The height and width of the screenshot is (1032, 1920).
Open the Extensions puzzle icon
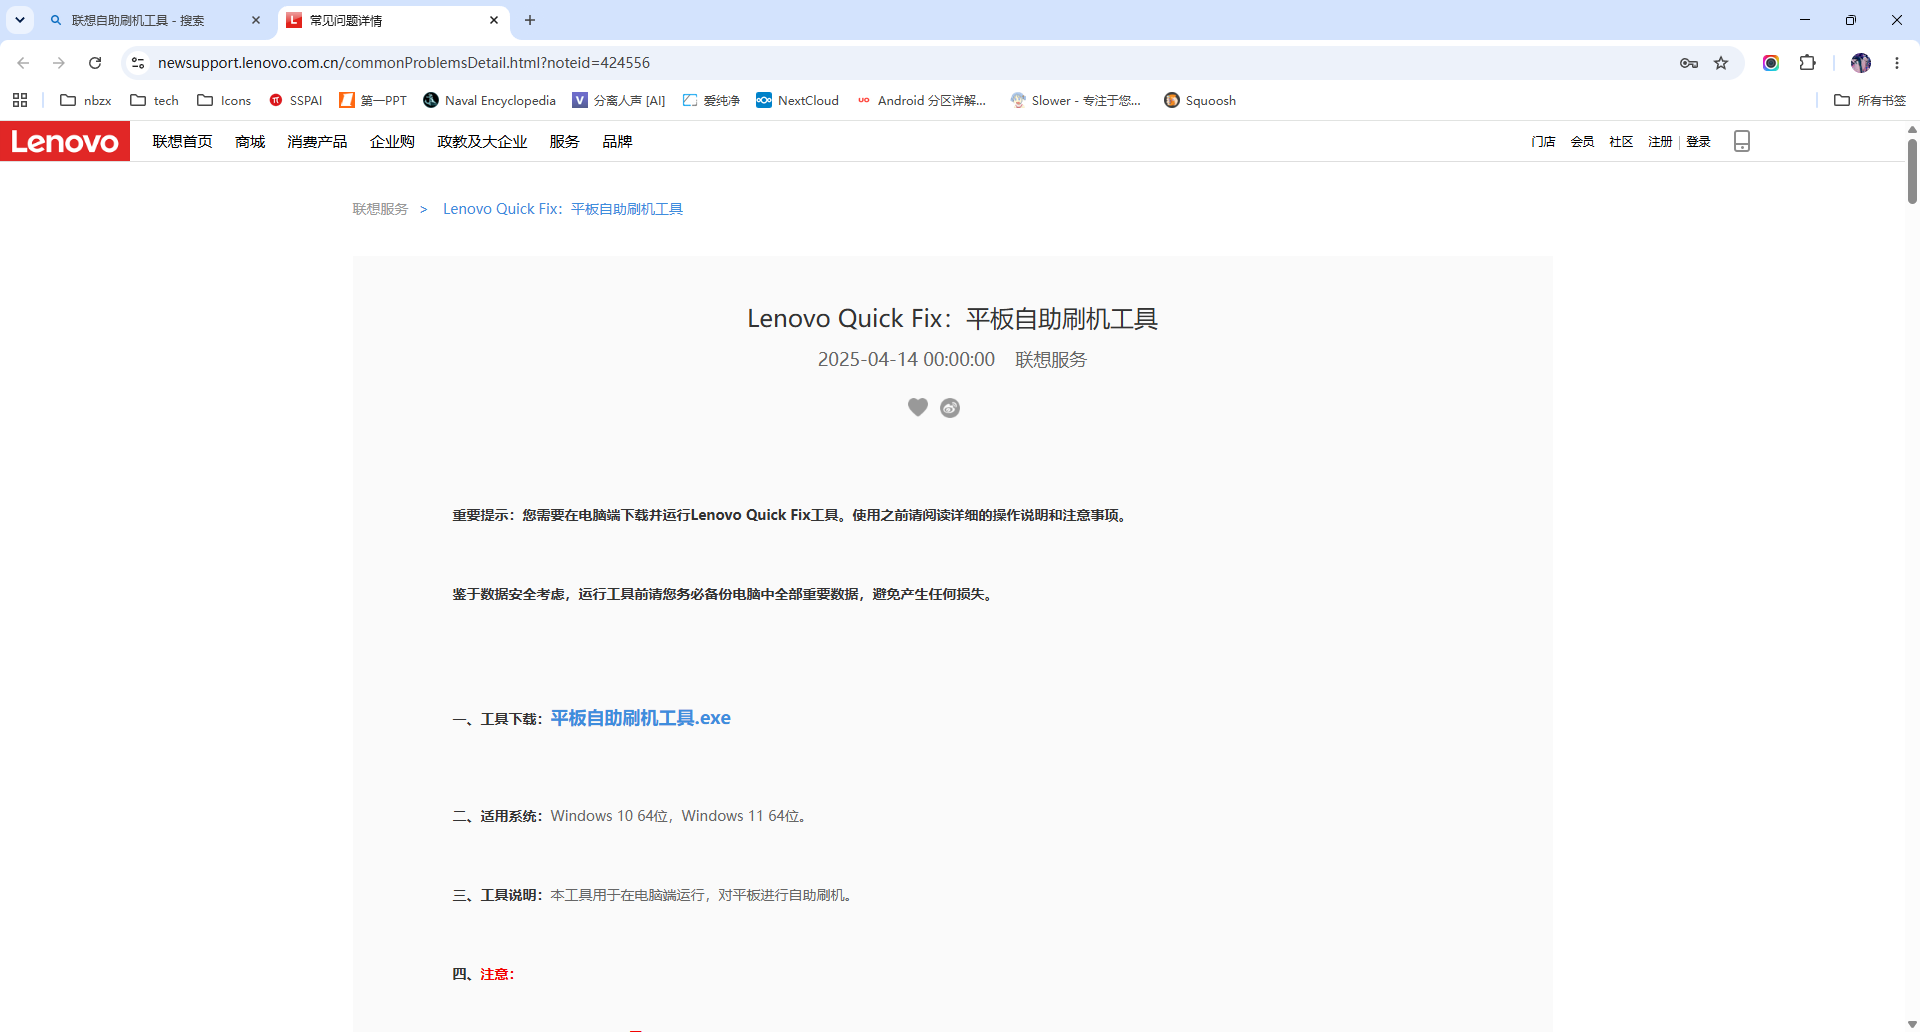[1807, 63]
